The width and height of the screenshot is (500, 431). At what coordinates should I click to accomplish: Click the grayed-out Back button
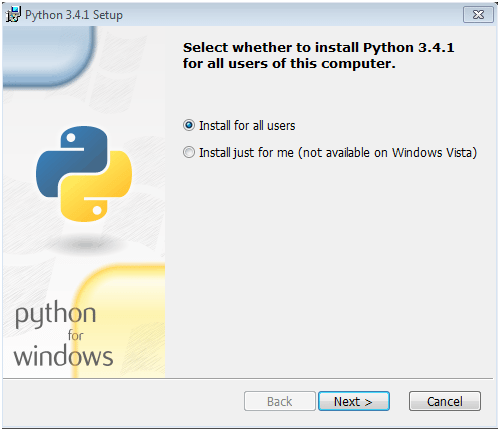279,401
